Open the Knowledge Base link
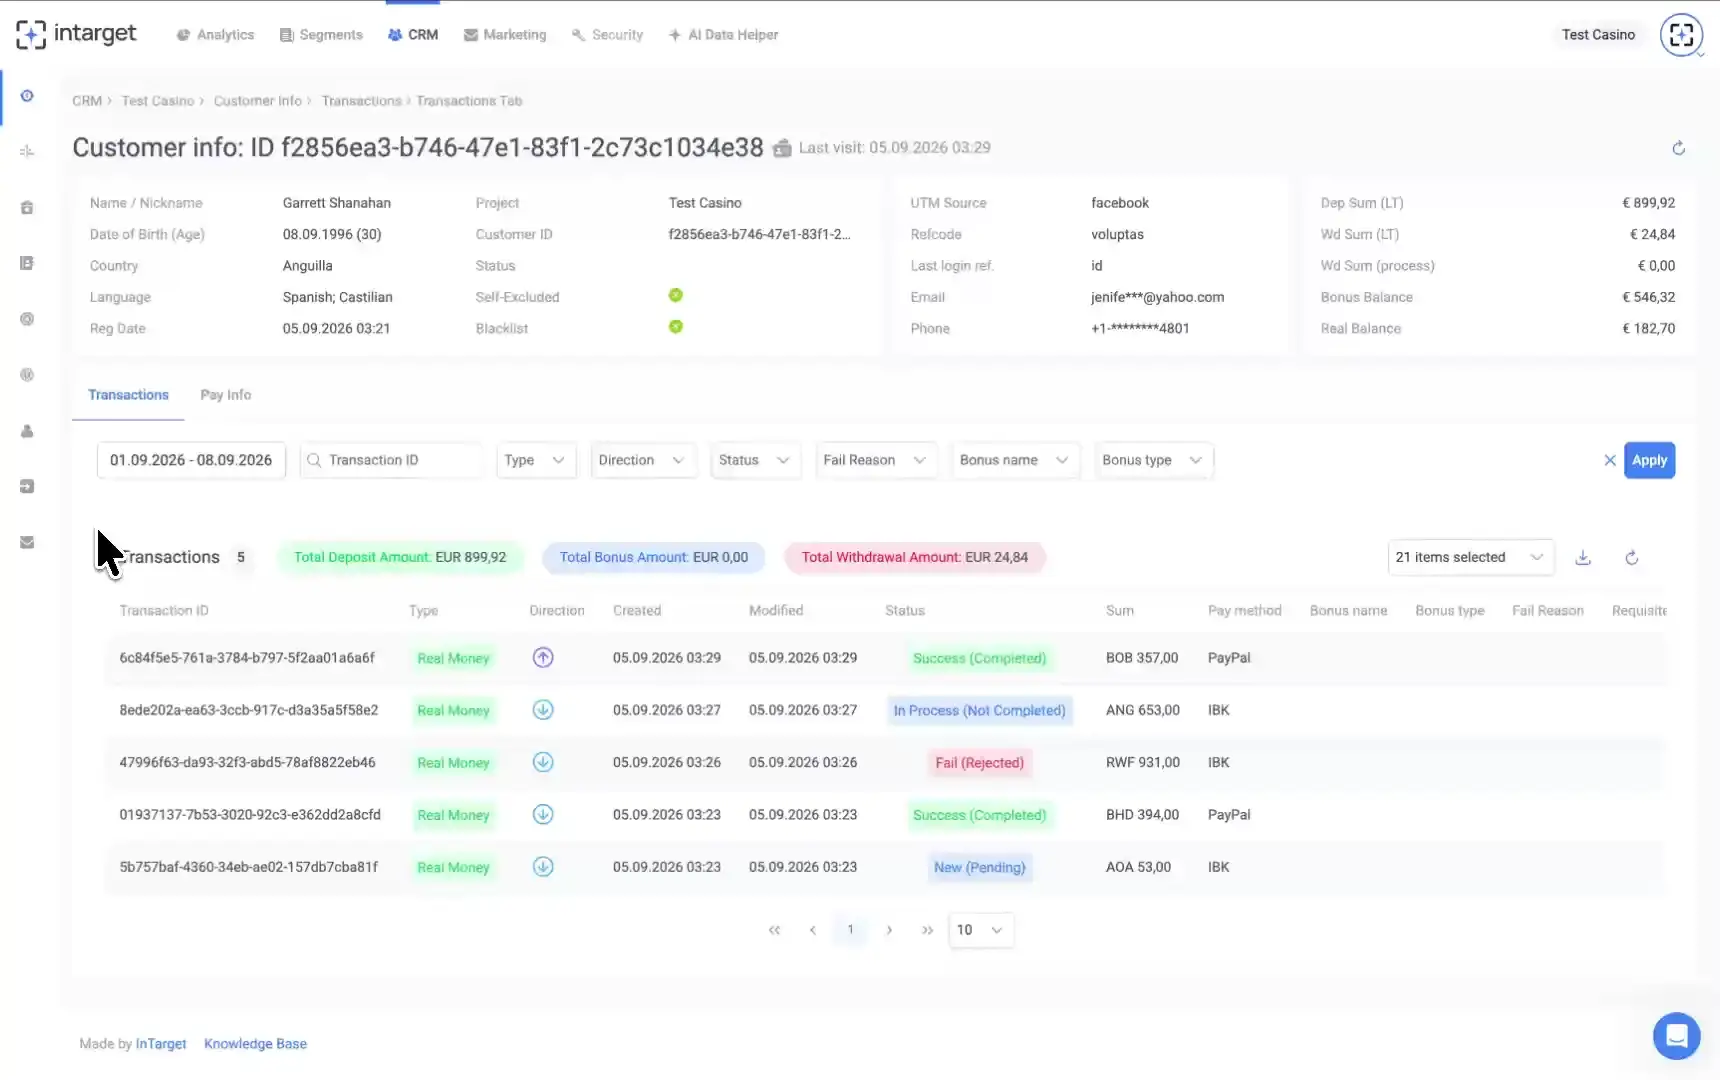Screen dimensions: 1720x1080 click(255, 1044)
